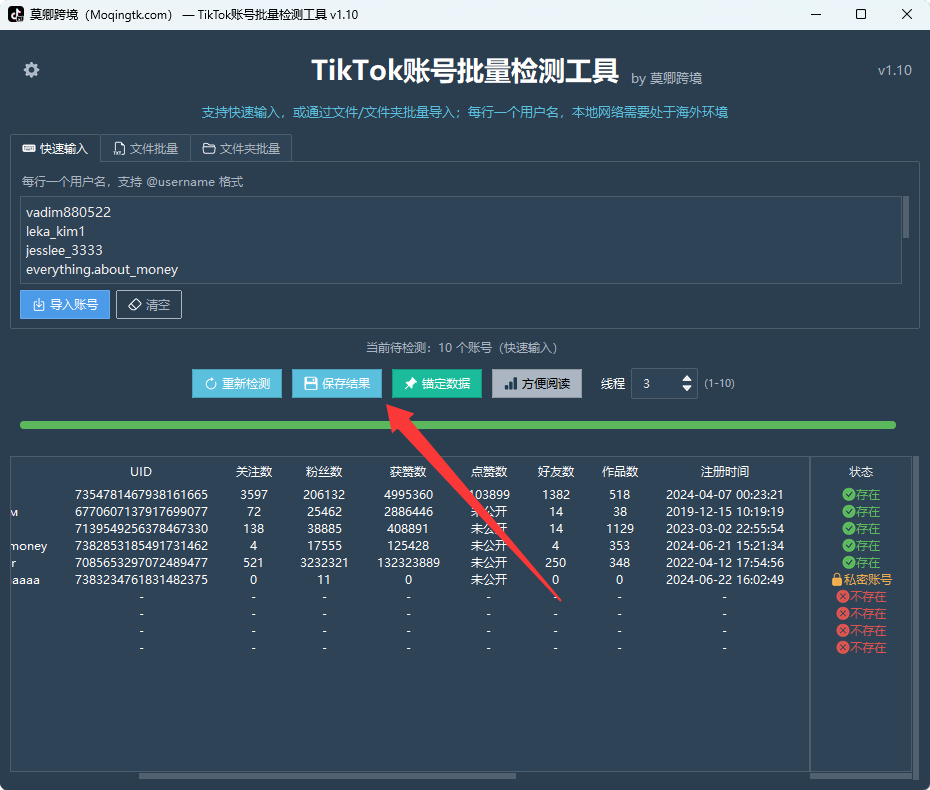Click the username text area vertical scrollbar

(906, 217)
